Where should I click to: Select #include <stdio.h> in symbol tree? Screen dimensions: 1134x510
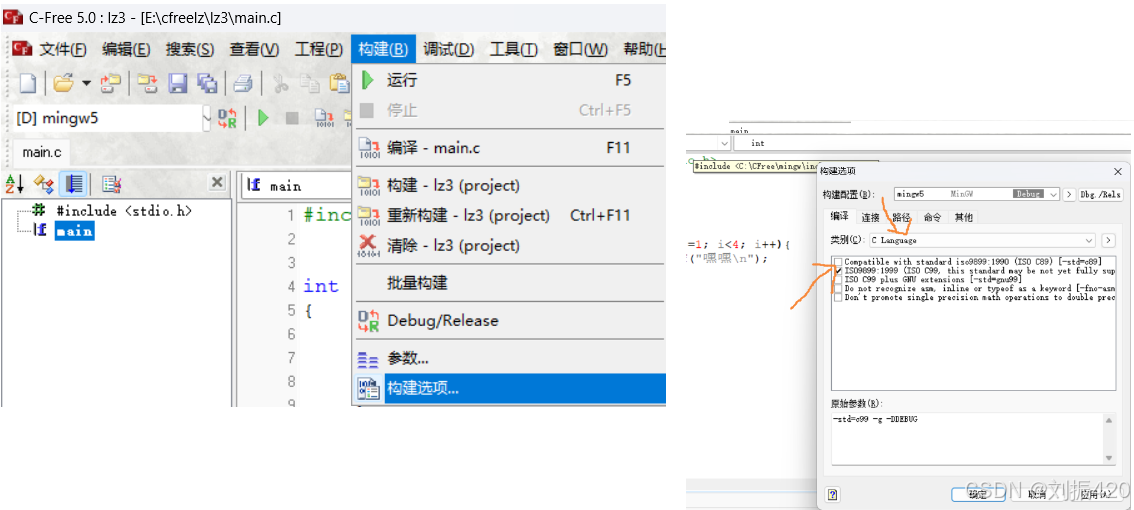point(124,211)
